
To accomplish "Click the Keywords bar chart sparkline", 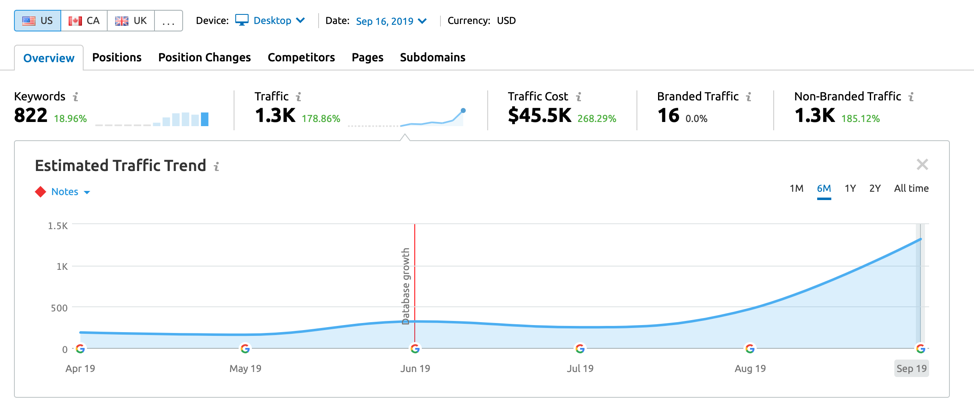I will (152, 119).
